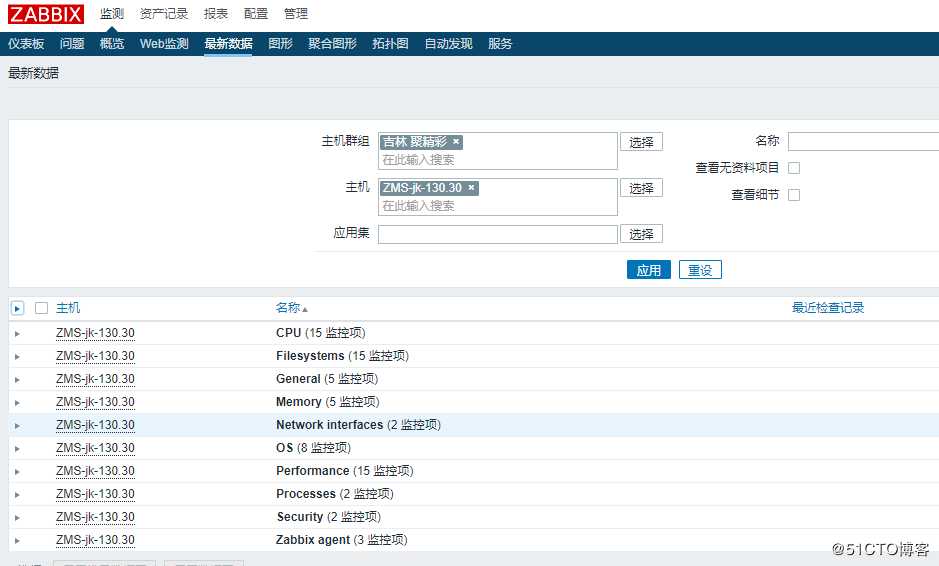This screenshot has height=566, width=939.
Task: Expand the Memory application row
Action: coord(17,402)
